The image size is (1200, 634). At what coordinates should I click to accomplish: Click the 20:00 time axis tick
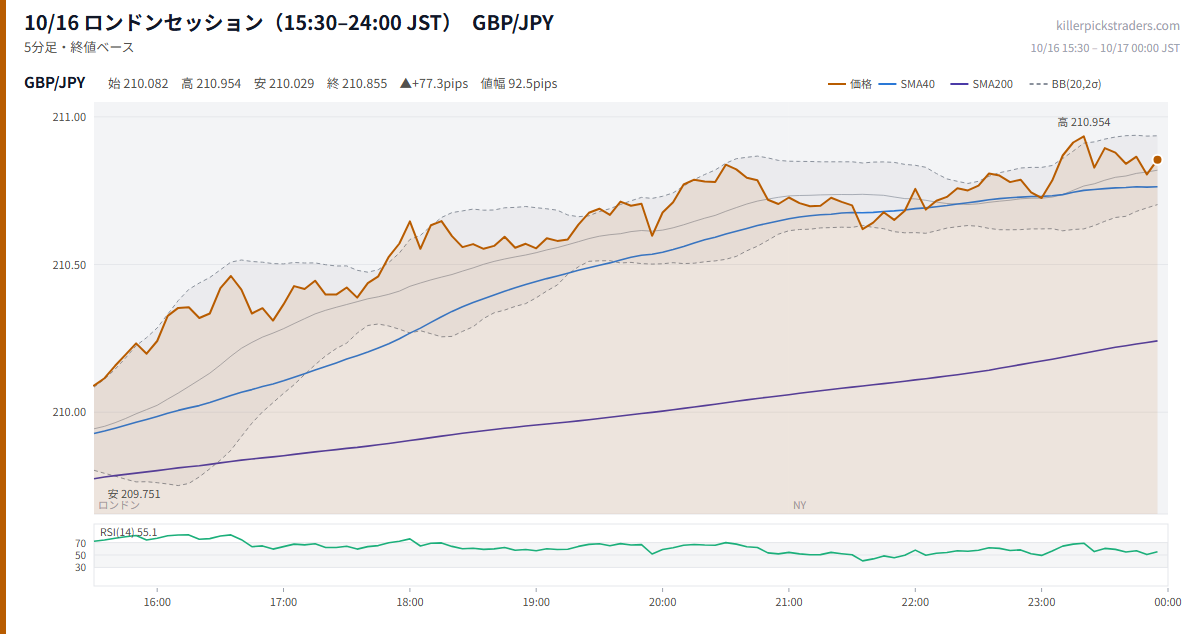pyautogui.click(x=662, y=602)
